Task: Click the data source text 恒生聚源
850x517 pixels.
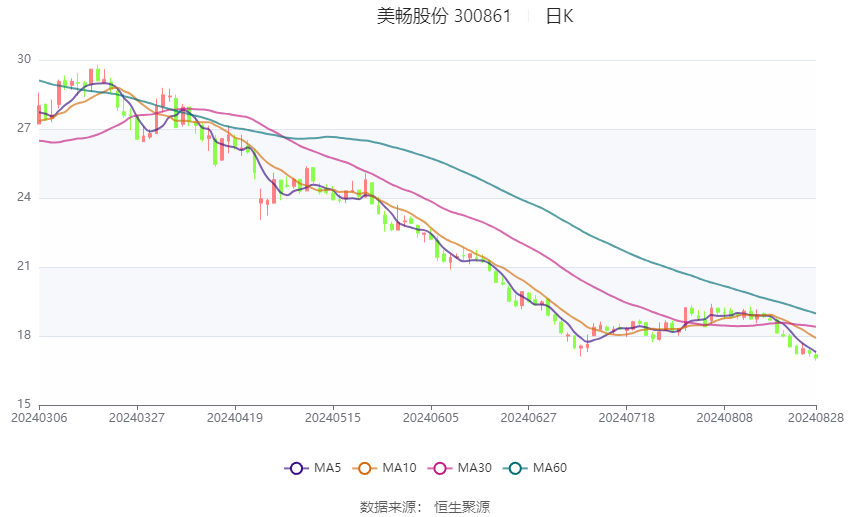Action: [462, 507]
